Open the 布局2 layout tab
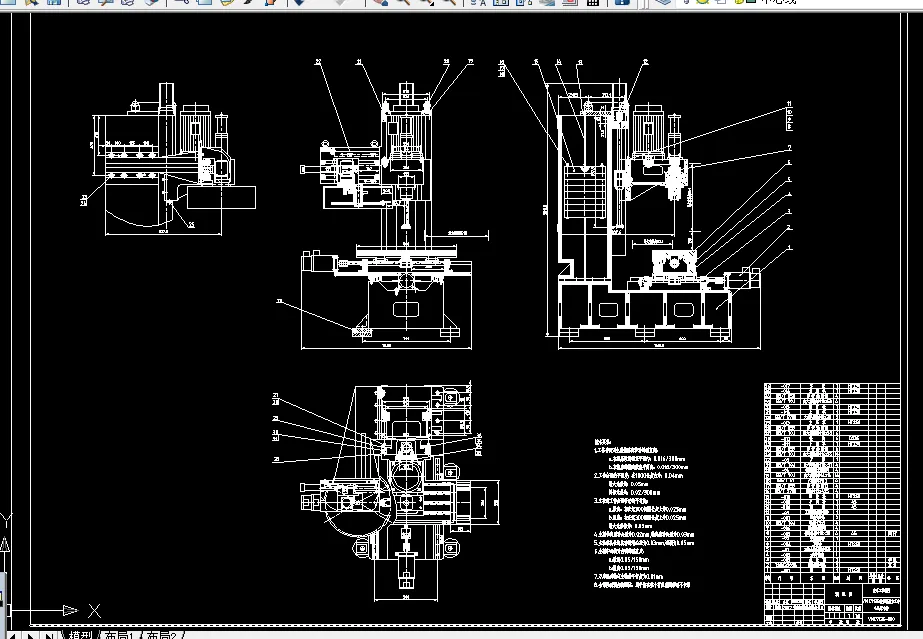This screenshot has height=639, width=923. 161,635
